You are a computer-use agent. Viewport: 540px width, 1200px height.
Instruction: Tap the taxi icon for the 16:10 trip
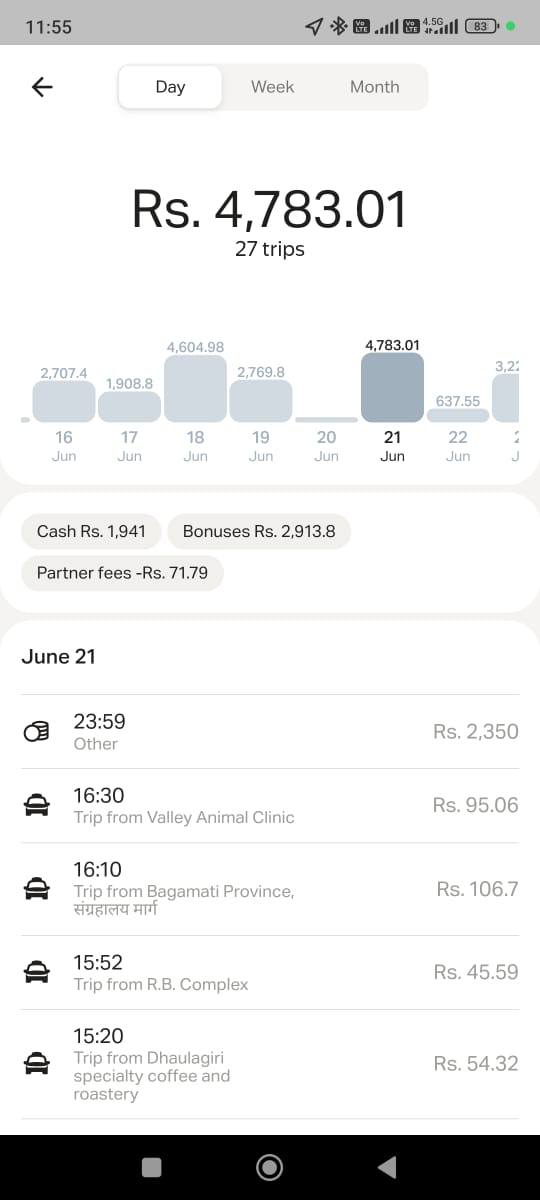pyautogui.click(x=36, y=889)
